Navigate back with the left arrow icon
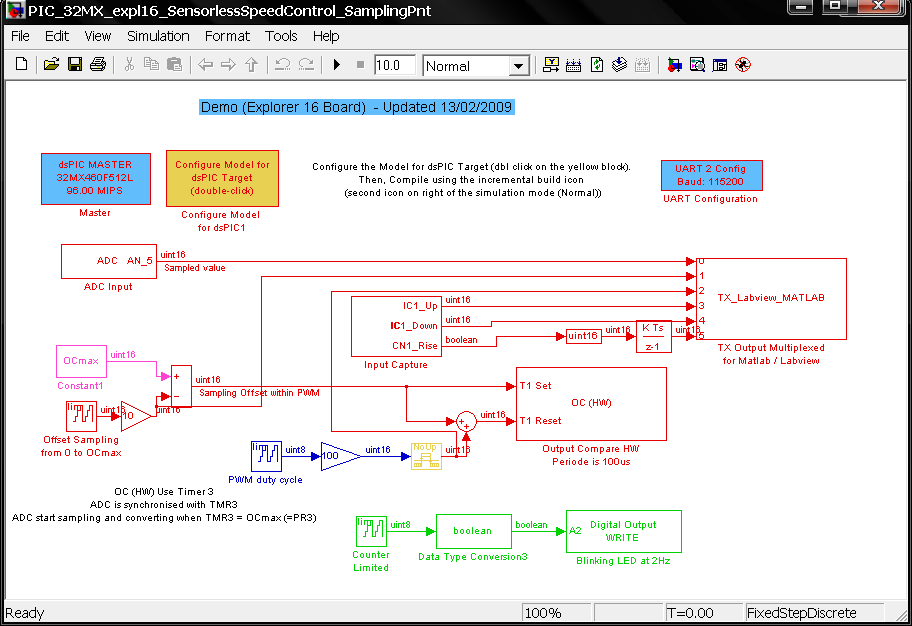 205,65
